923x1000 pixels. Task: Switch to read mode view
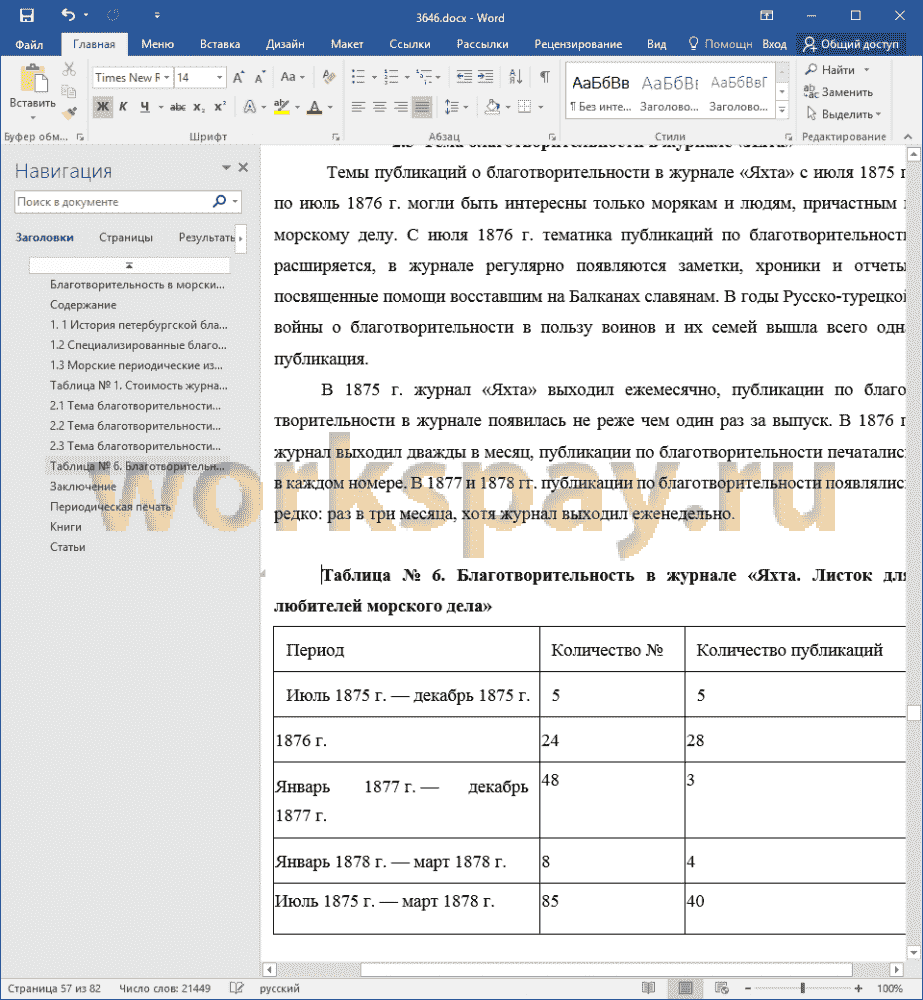point(648,988)
